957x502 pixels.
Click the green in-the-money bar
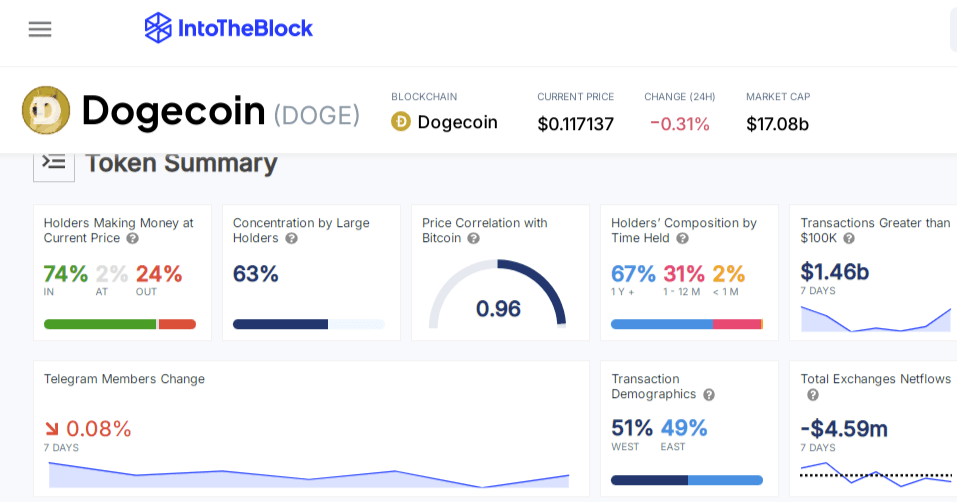[100, 324]
